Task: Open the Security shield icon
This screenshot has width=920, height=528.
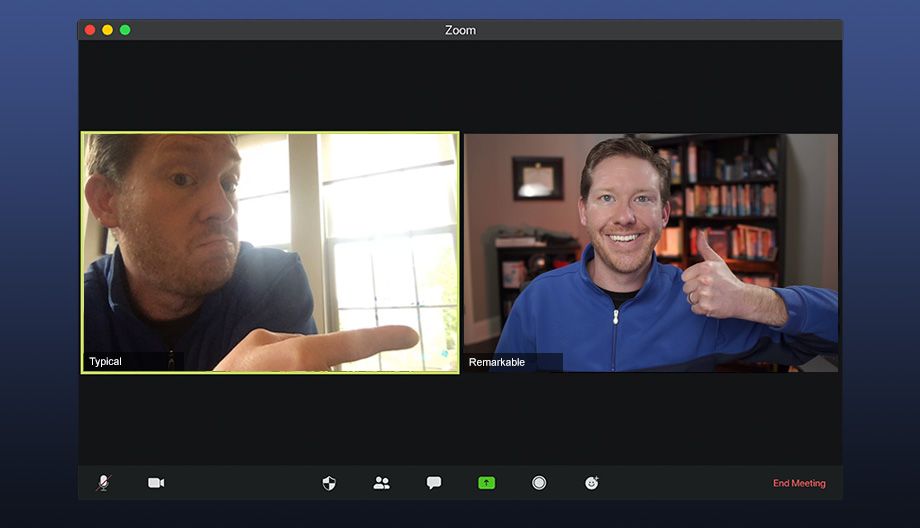Action: click(x=329, y=483)
